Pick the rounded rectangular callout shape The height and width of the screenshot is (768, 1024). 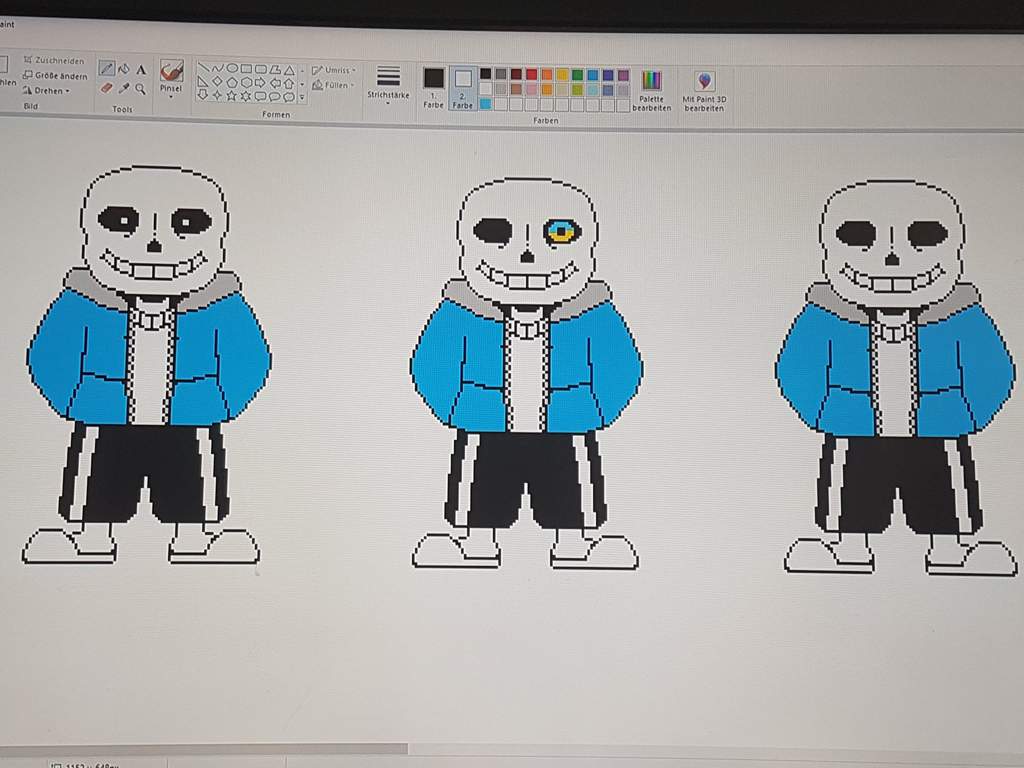click(x=261, y=97)
